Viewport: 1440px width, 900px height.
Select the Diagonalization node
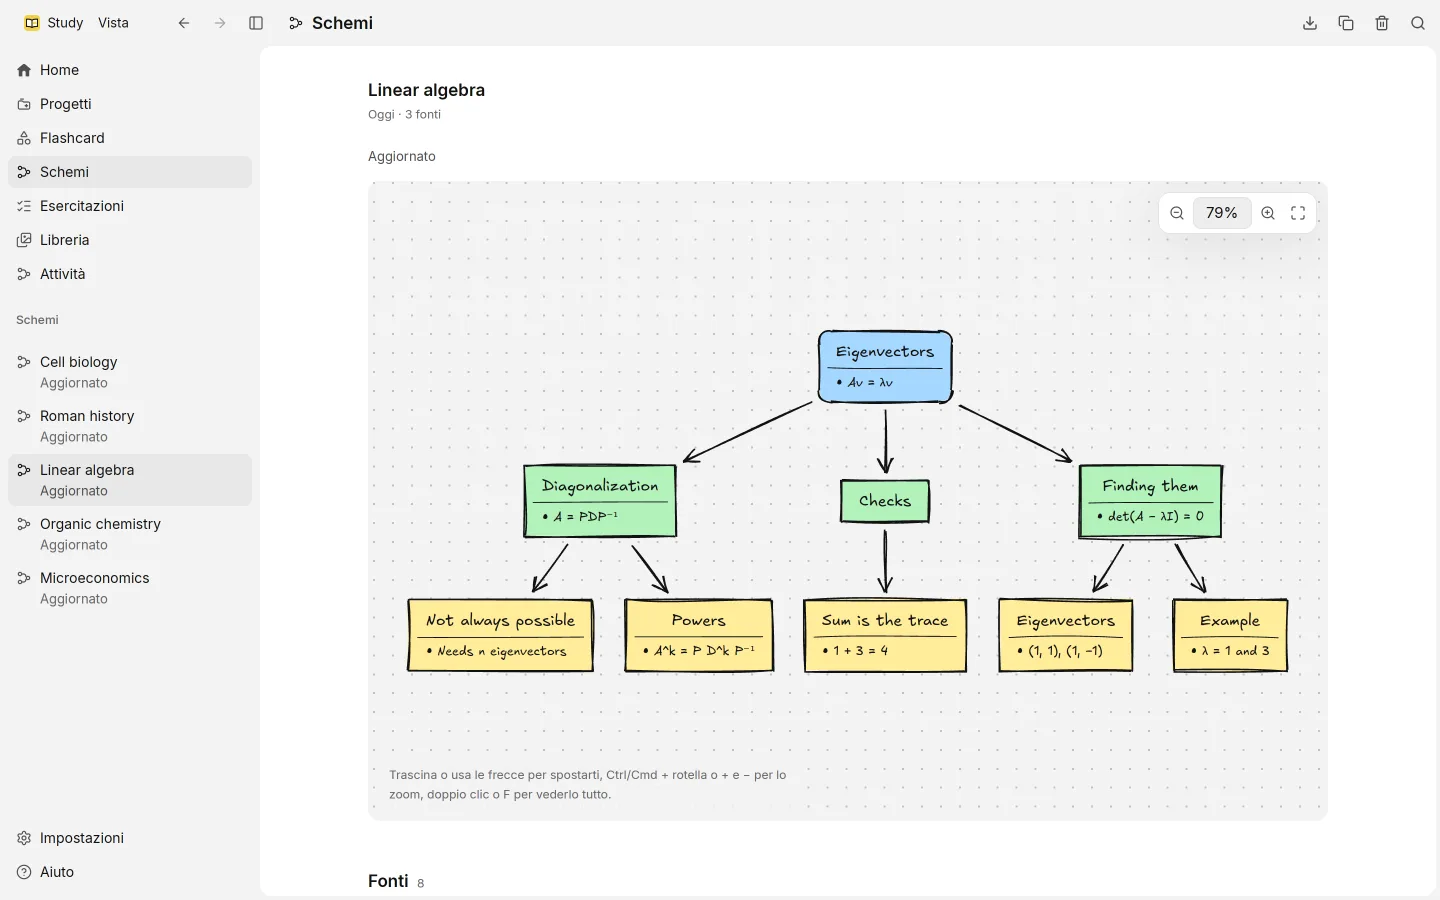pos(600,501)
